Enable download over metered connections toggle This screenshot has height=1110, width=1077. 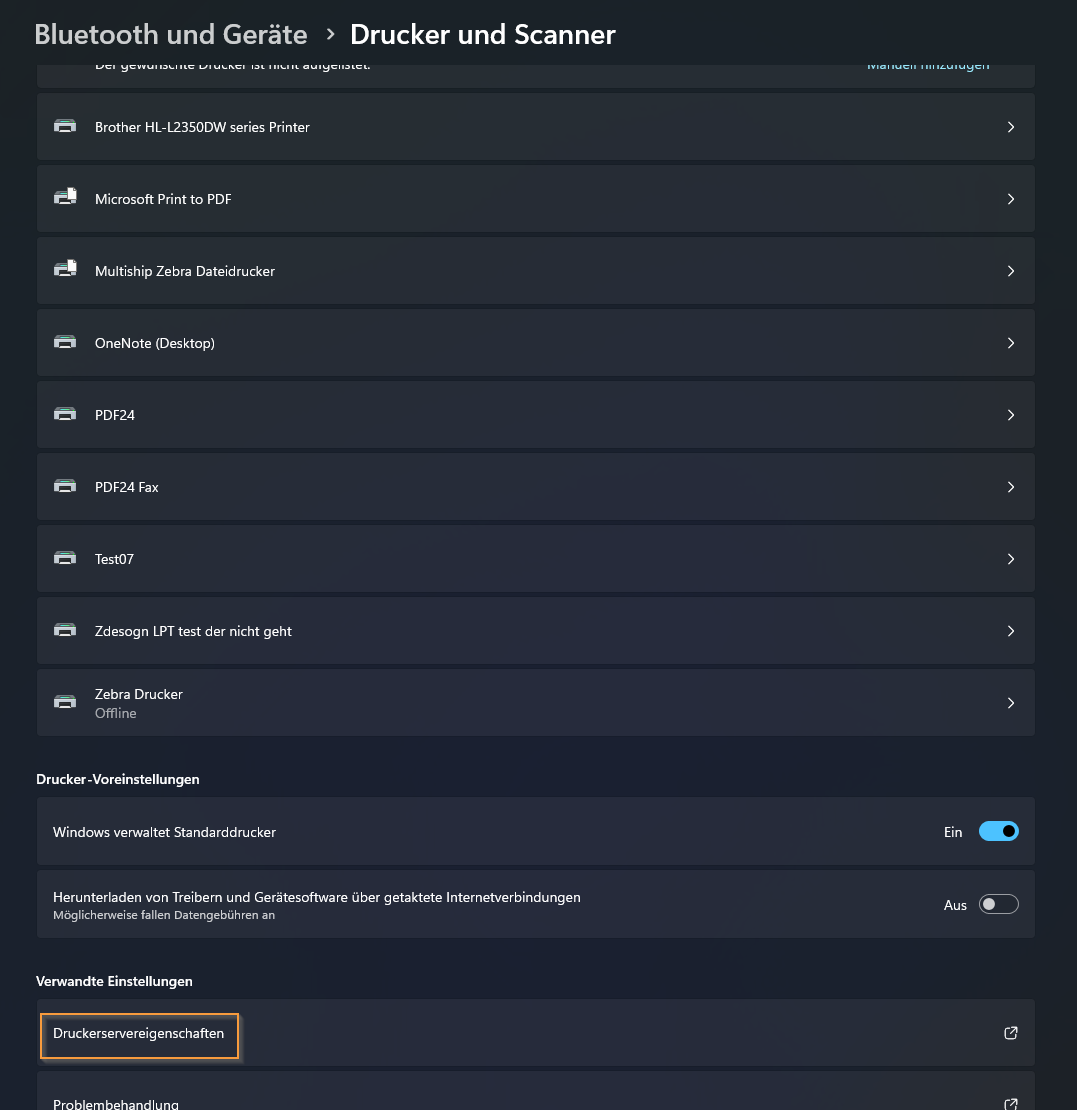pyautogui.click(x=998, y=904)
